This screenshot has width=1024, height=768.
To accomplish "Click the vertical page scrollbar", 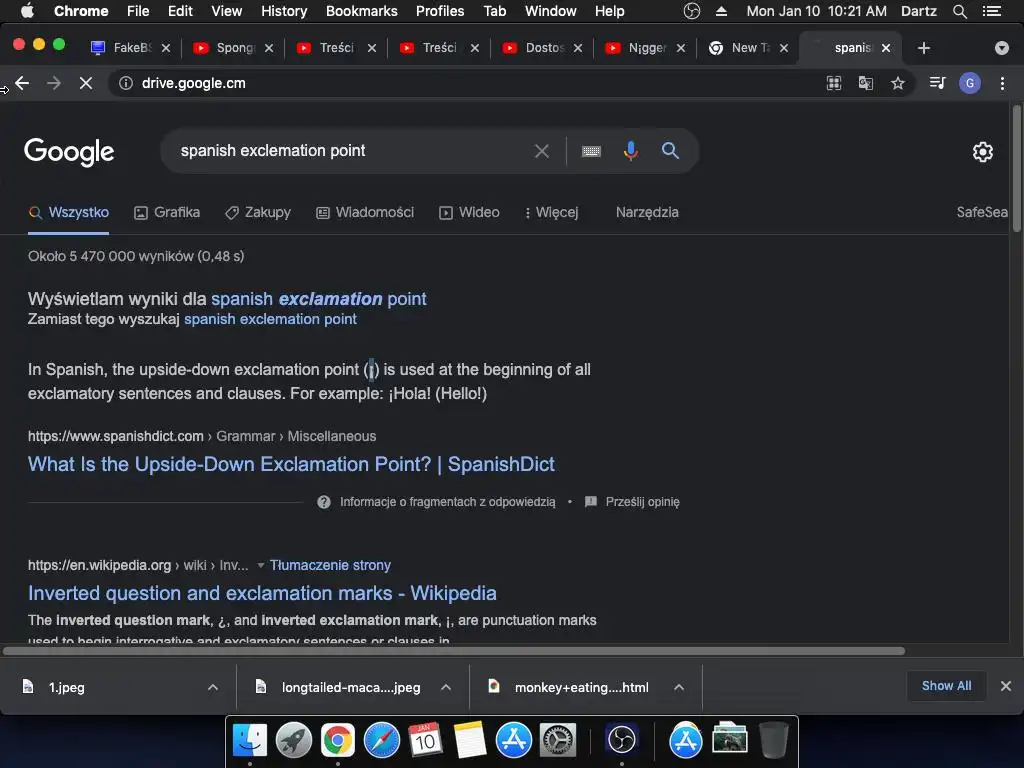I will [x=1017, y=168].
